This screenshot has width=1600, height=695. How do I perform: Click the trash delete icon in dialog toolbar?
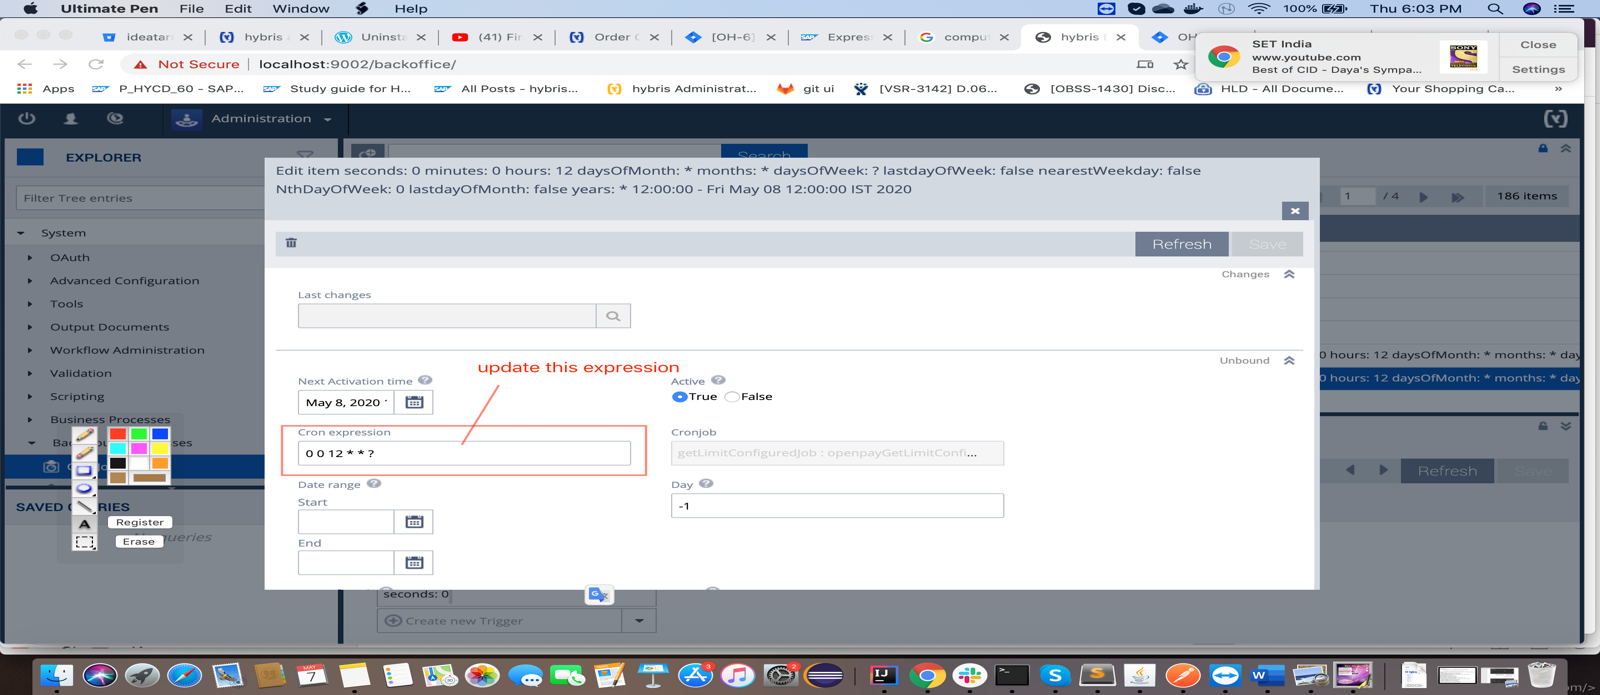[291, 243]
